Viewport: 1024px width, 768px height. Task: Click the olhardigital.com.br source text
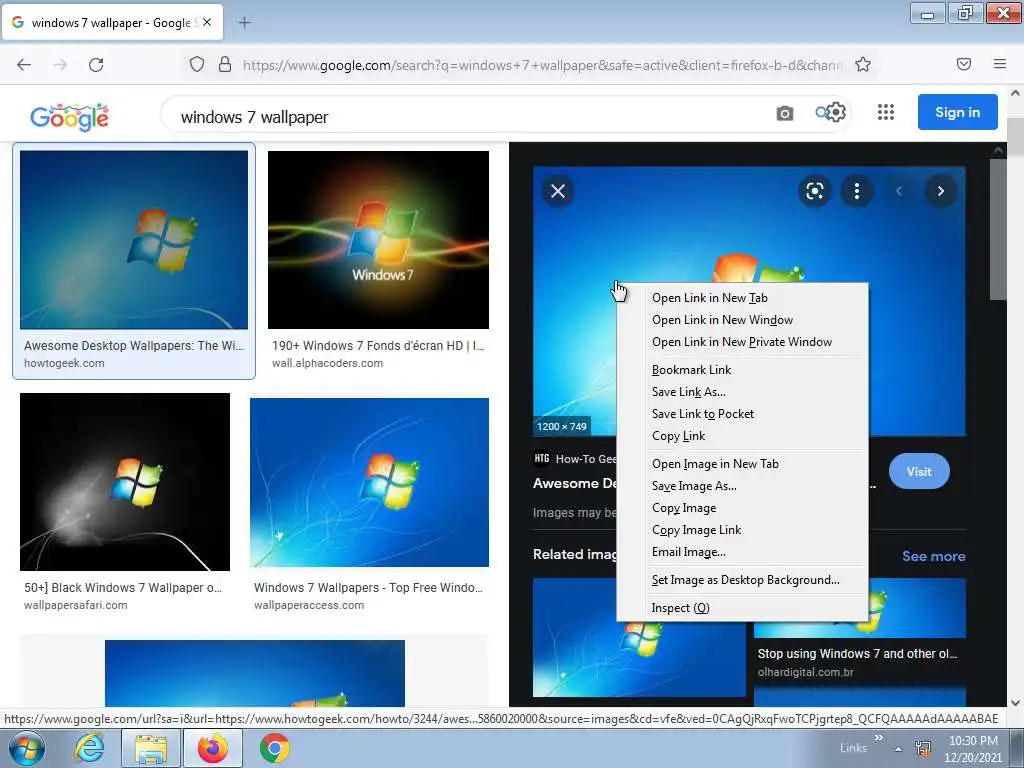[805, 672]
